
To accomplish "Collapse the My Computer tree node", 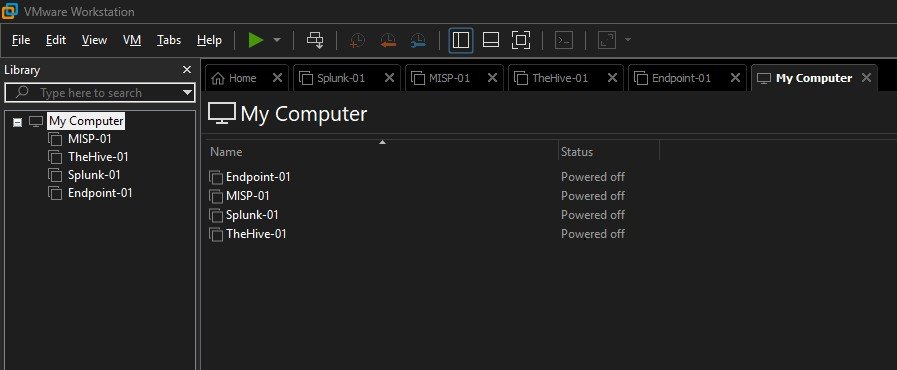I will (18, 122).
